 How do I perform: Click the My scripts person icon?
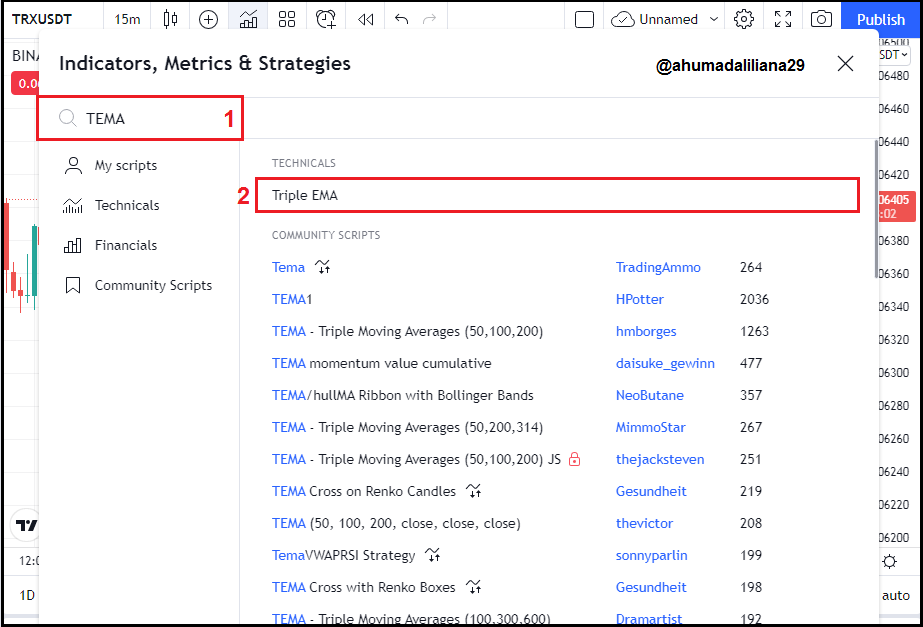[x=73, y=165]
